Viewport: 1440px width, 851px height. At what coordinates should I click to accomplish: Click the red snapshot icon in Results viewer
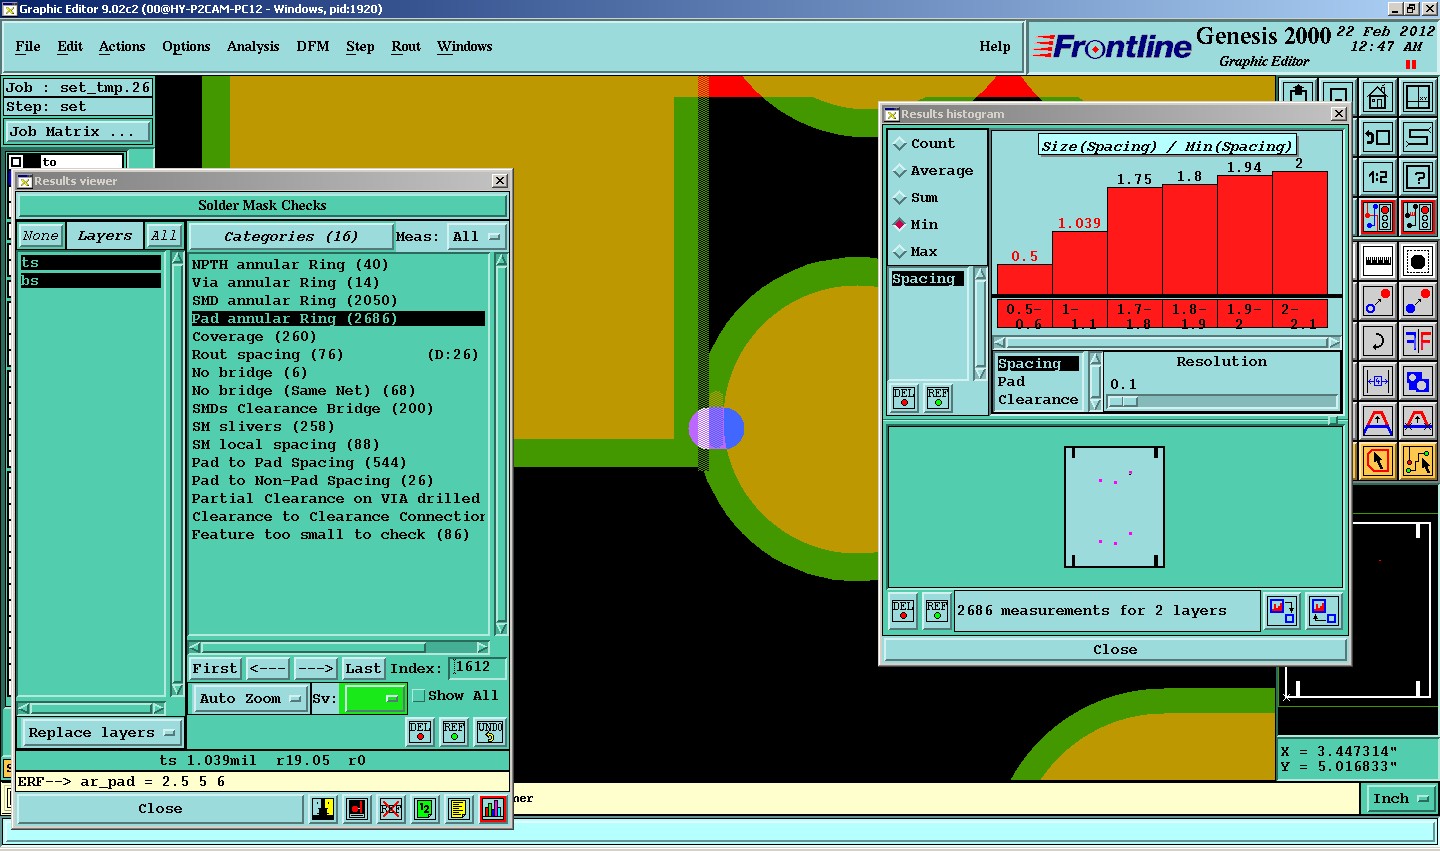[357, 809]
